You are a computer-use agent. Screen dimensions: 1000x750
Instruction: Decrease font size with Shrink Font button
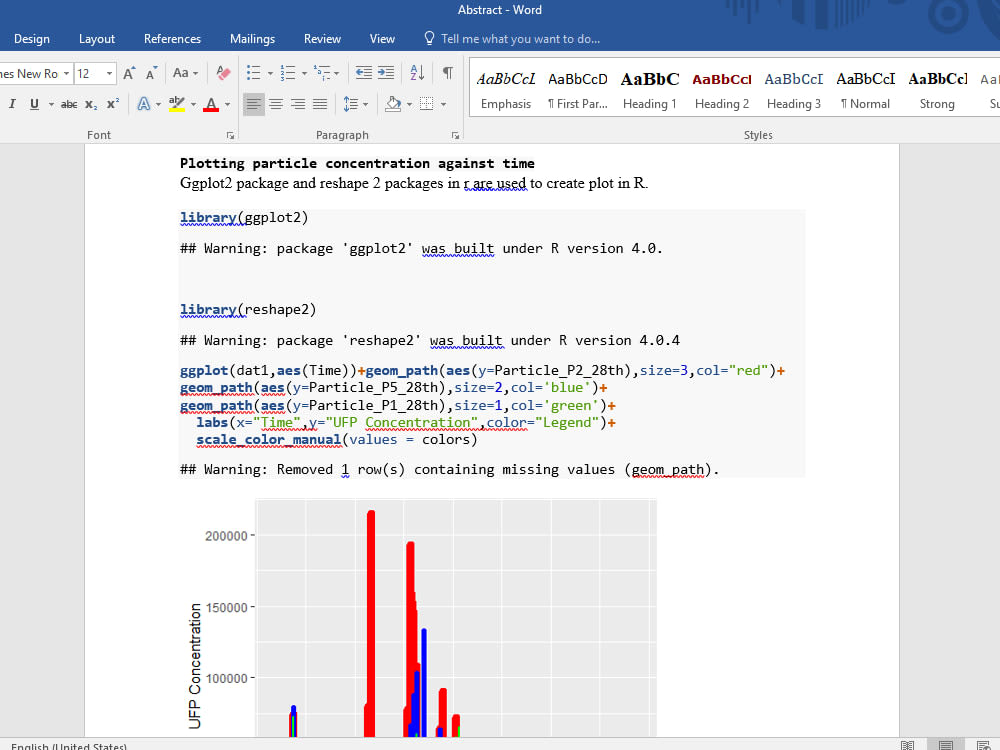tap(151, 73)
